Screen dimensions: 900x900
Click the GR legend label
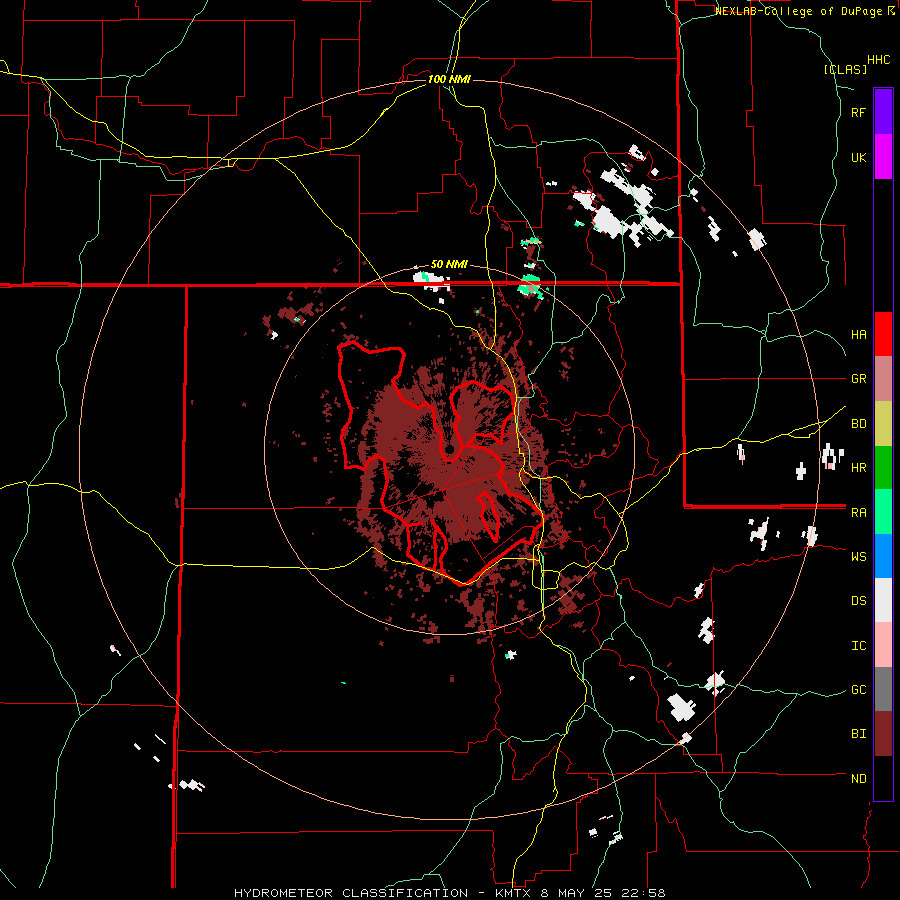pos(858,379)
